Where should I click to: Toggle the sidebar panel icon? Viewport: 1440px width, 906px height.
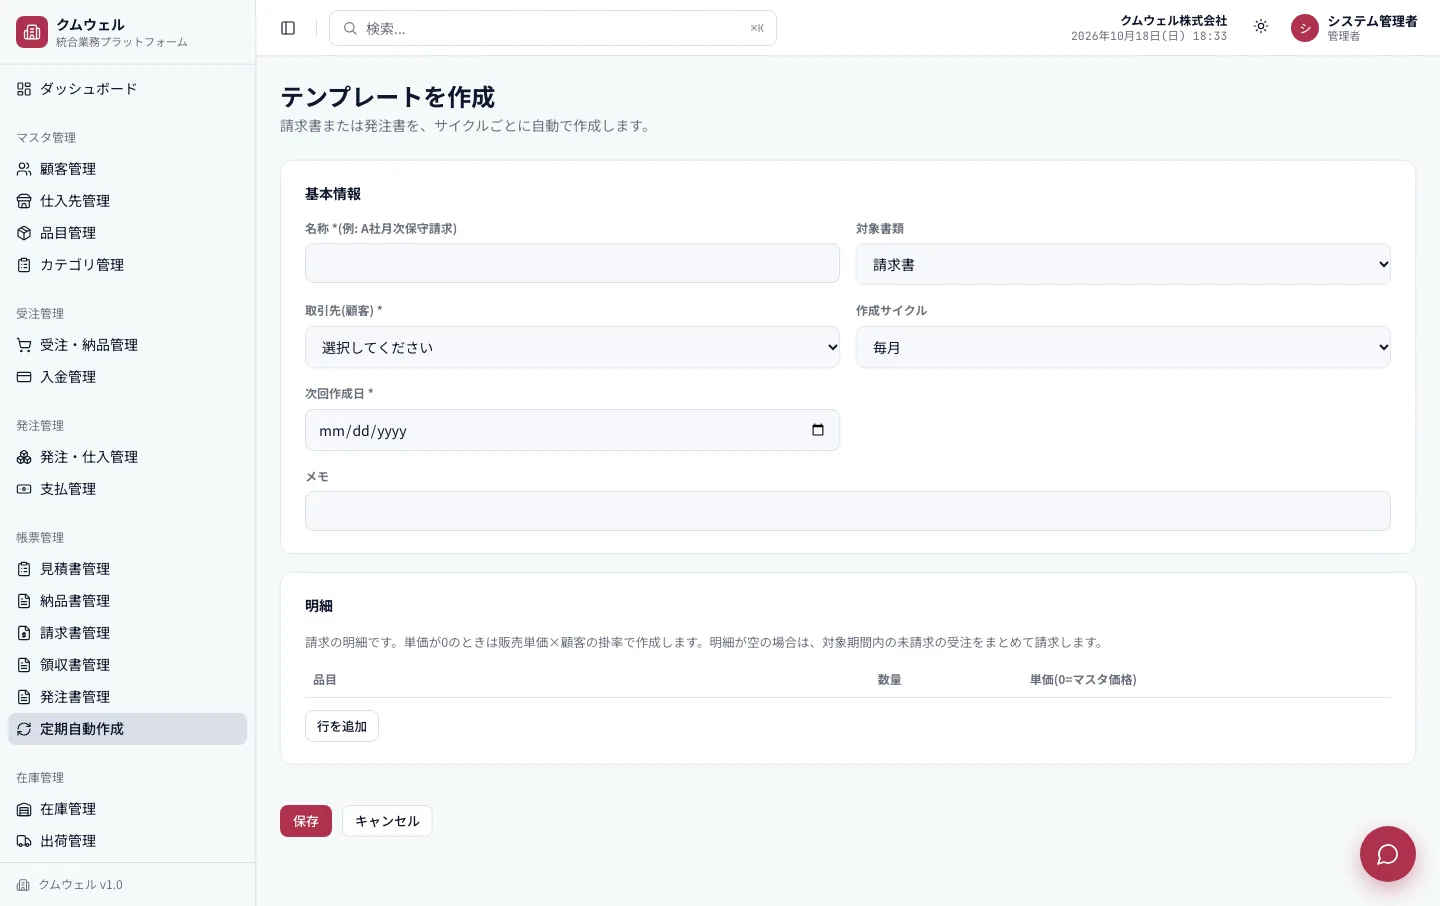[x=288, y=28]
